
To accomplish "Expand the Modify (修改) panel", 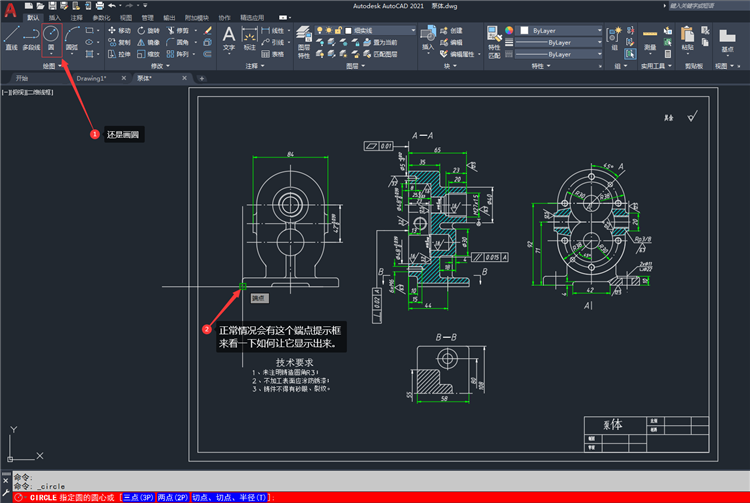I will (x=160, y=66).
